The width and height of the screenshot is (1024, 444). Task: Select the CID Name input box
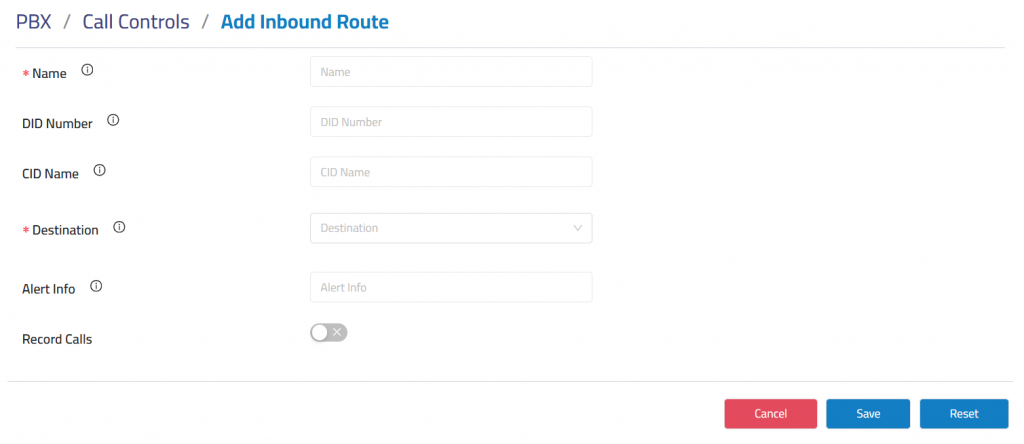[451, 172]
